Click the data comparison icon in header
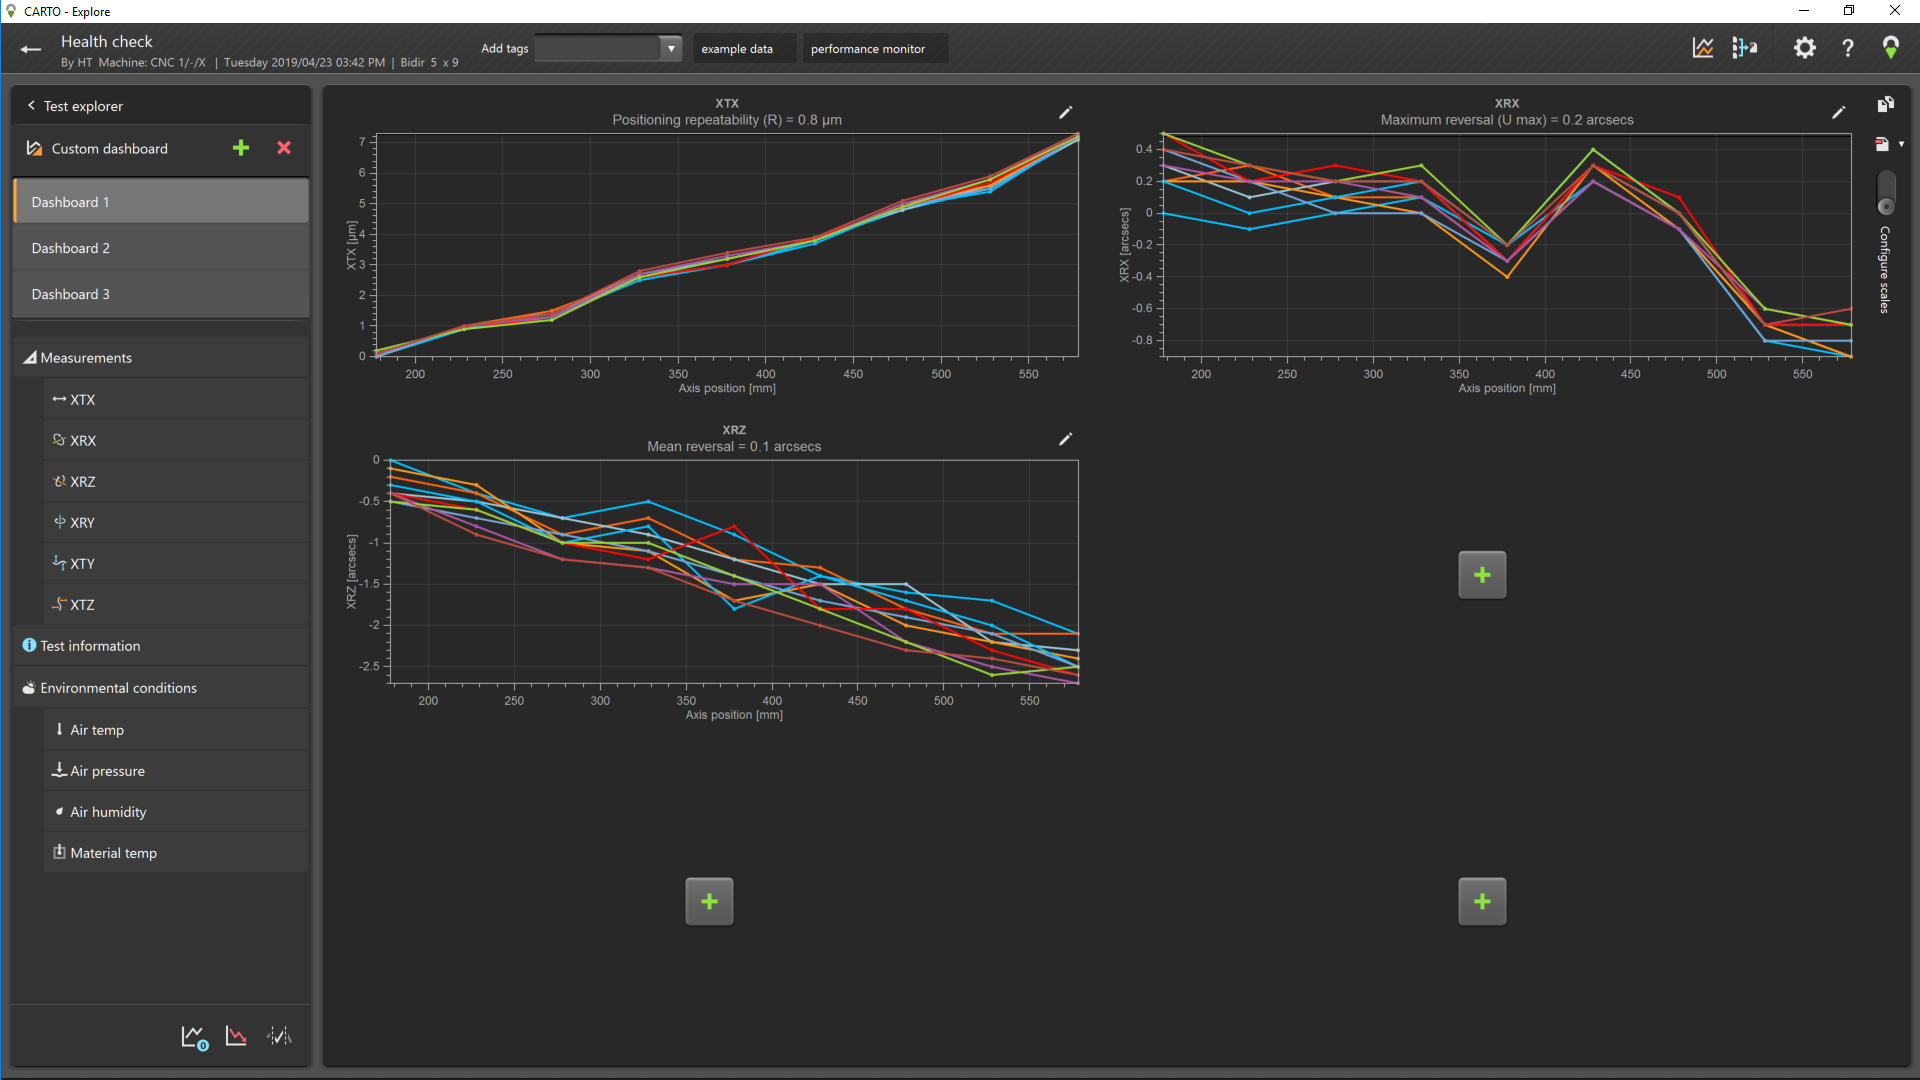Image resolution: width=1920 pixels, height=1080 pixels. (x=1745, y=48)
